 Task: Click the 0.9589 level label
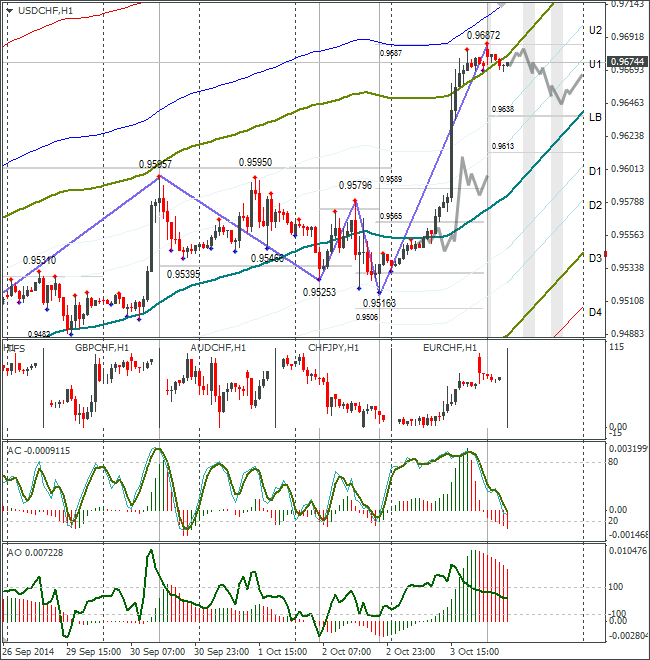391,179
